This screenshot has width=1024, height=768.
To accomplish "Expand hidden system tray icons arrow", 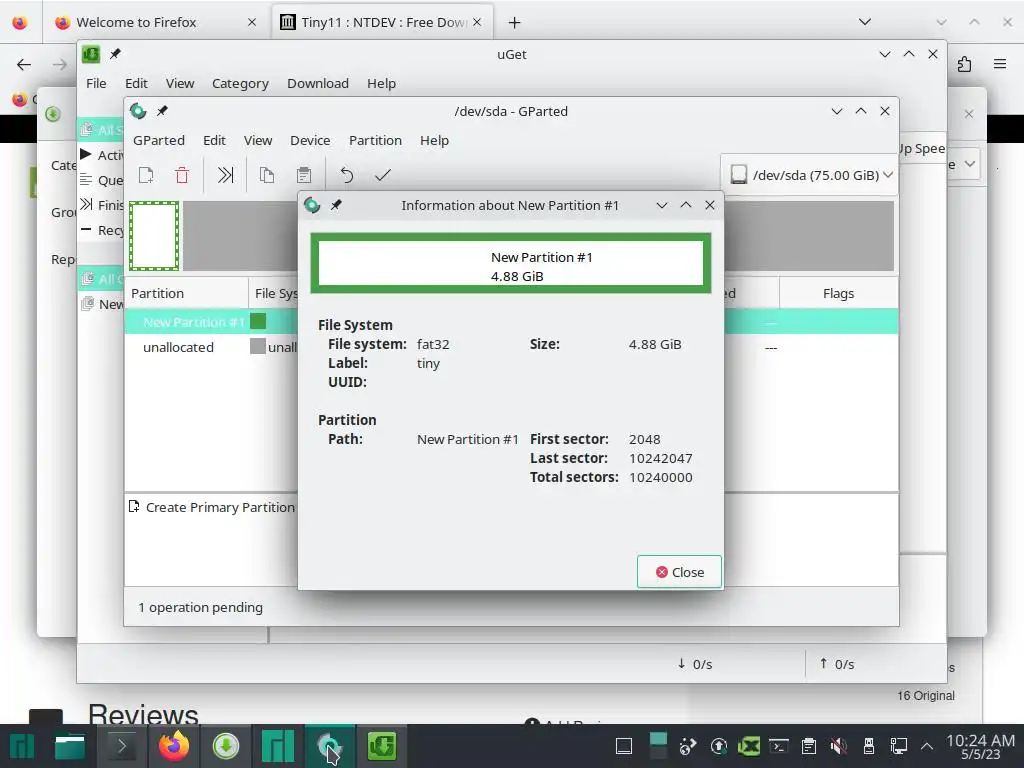I will pyautogui.click(x=927, y=746).
